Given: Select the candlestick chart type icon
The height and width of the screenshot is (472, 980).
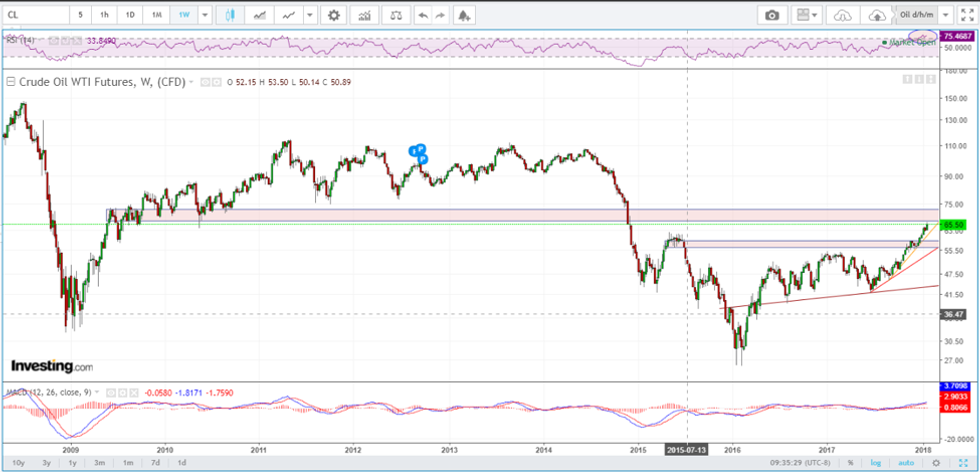Looking at the screenshot, I should click(x=231, y=15).
